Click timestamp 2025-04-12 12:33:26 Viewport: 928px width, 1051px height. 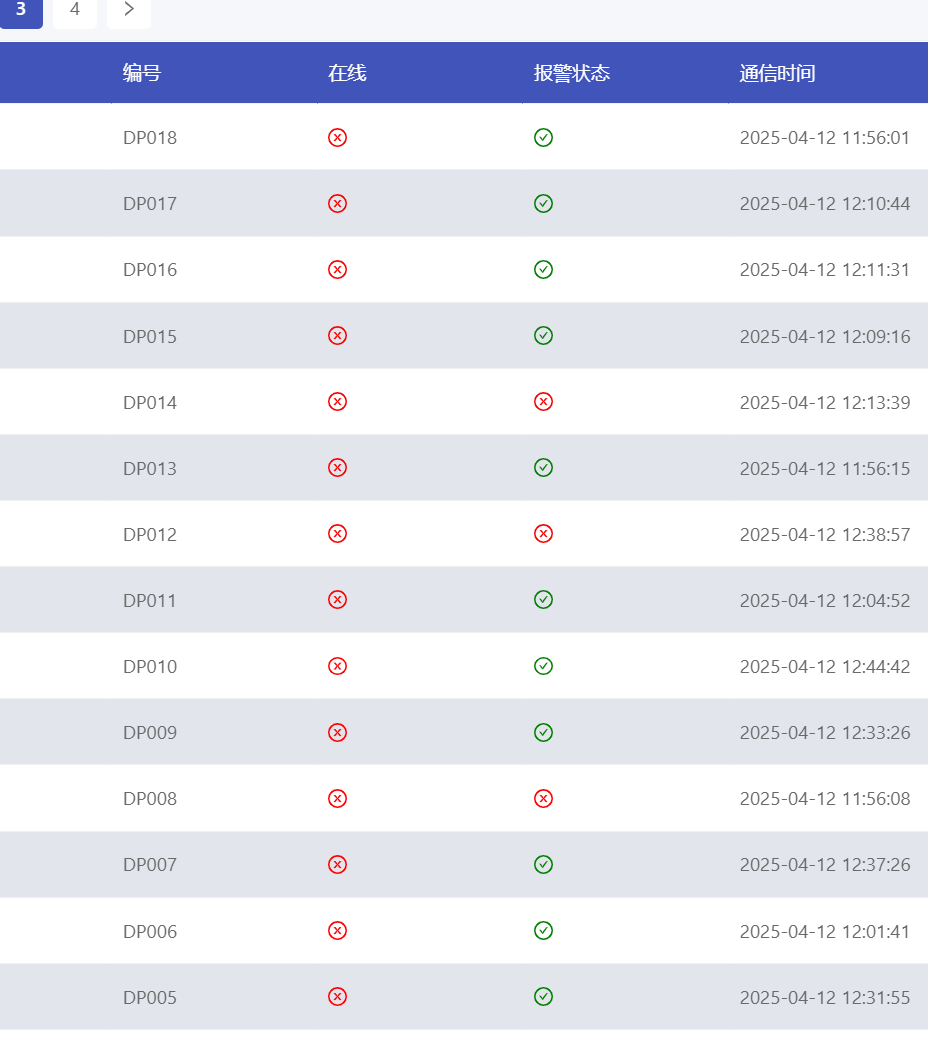coord(825,732)
